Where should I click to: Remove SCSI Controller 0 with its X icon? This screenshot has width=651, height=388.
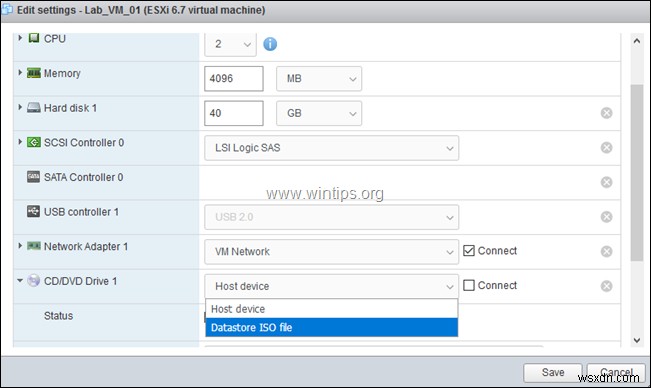[x=607, y=147]
